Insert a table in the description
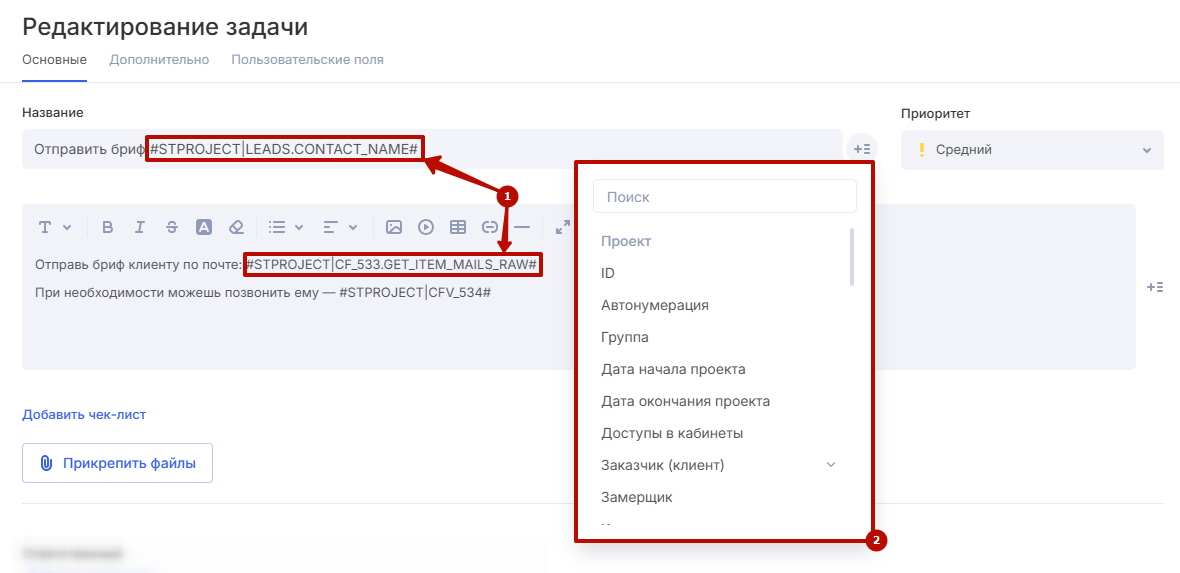This screenshot has width=1180, height=573. pyautogui.click(x=458, y=227)
